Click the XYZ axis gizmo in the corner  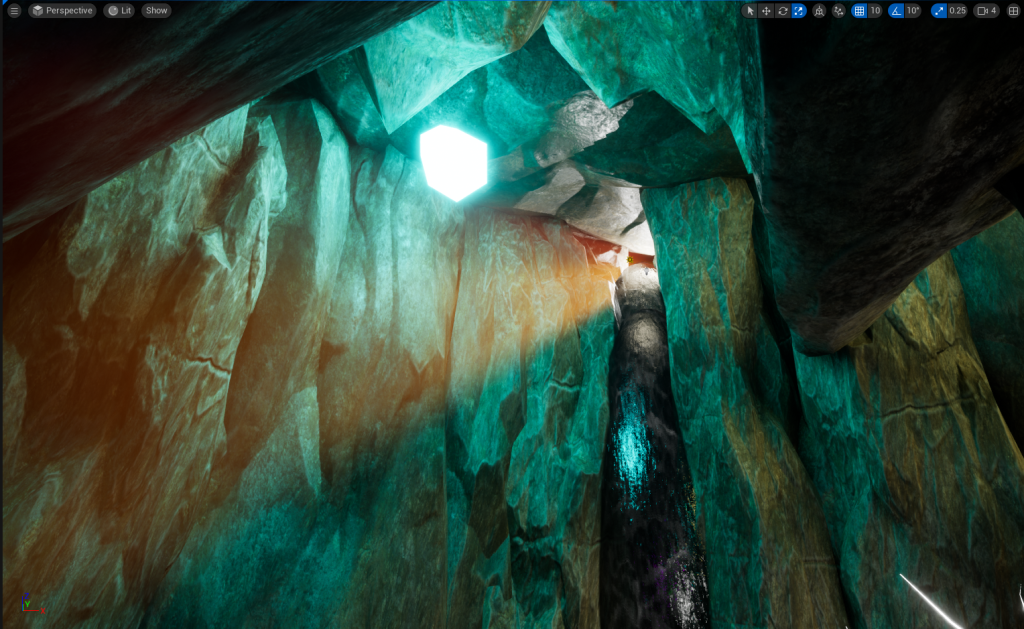[x=30, y=604]
